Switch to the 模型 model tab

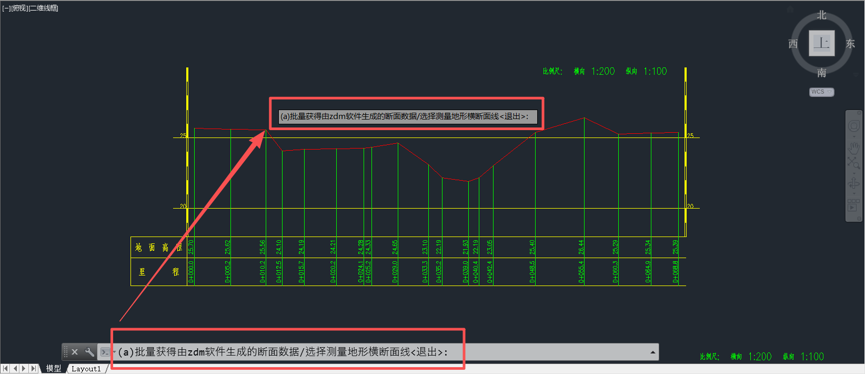click(x=54, y=368)
